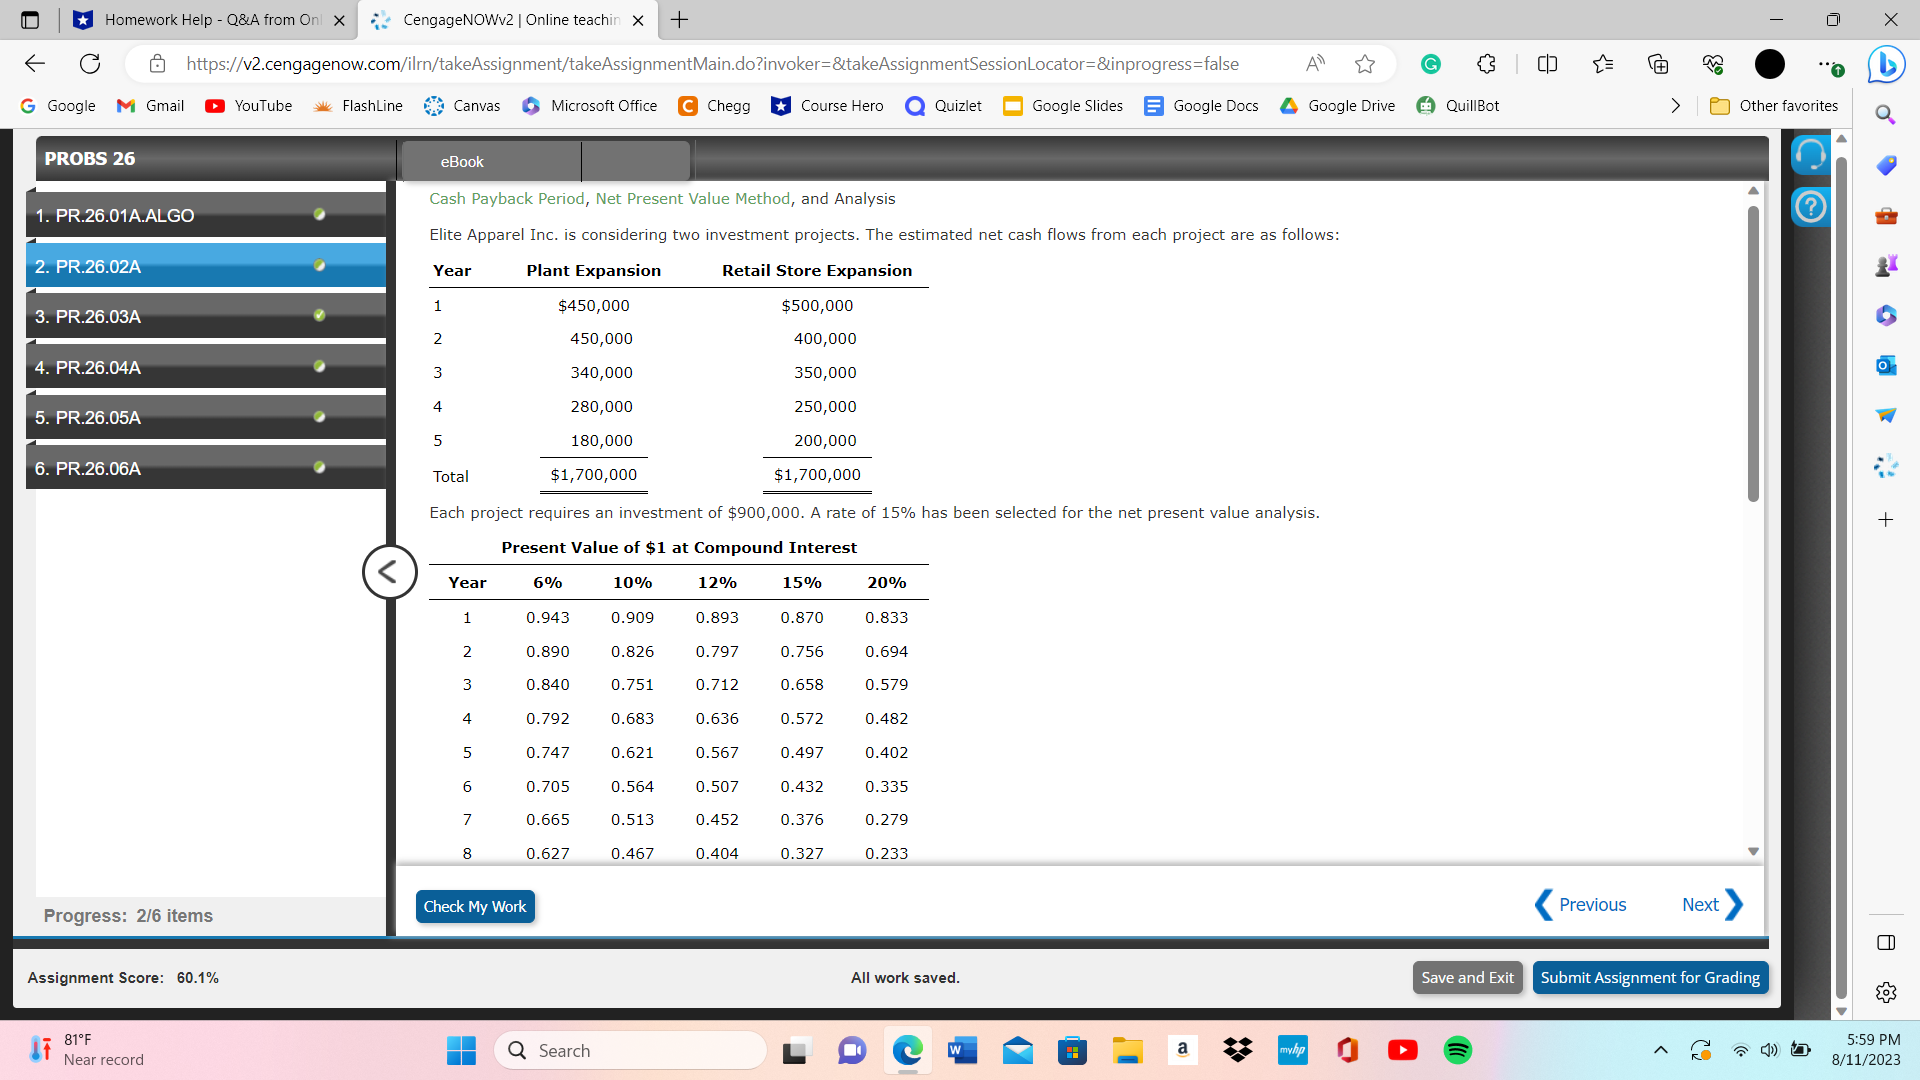
Task: Open browser Collections
Action: [1658, 64]
